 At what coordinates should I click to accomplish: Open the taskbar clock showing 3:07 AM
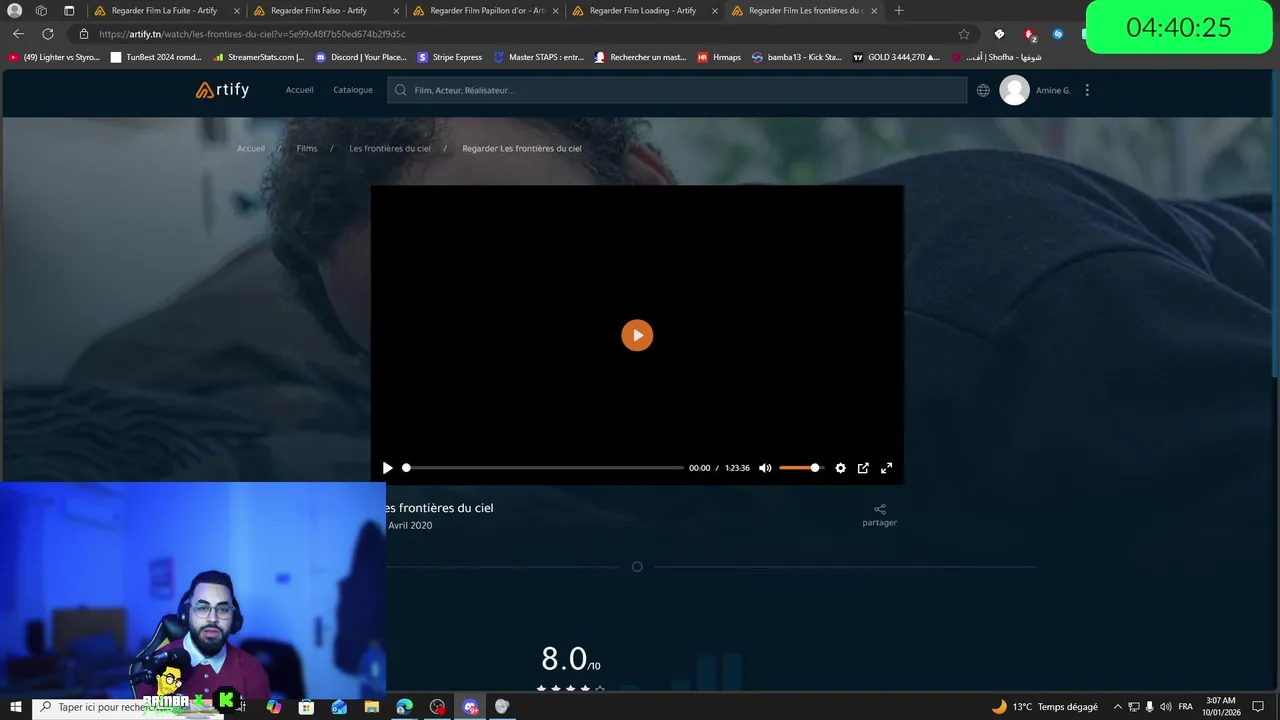click(1220, 707)
